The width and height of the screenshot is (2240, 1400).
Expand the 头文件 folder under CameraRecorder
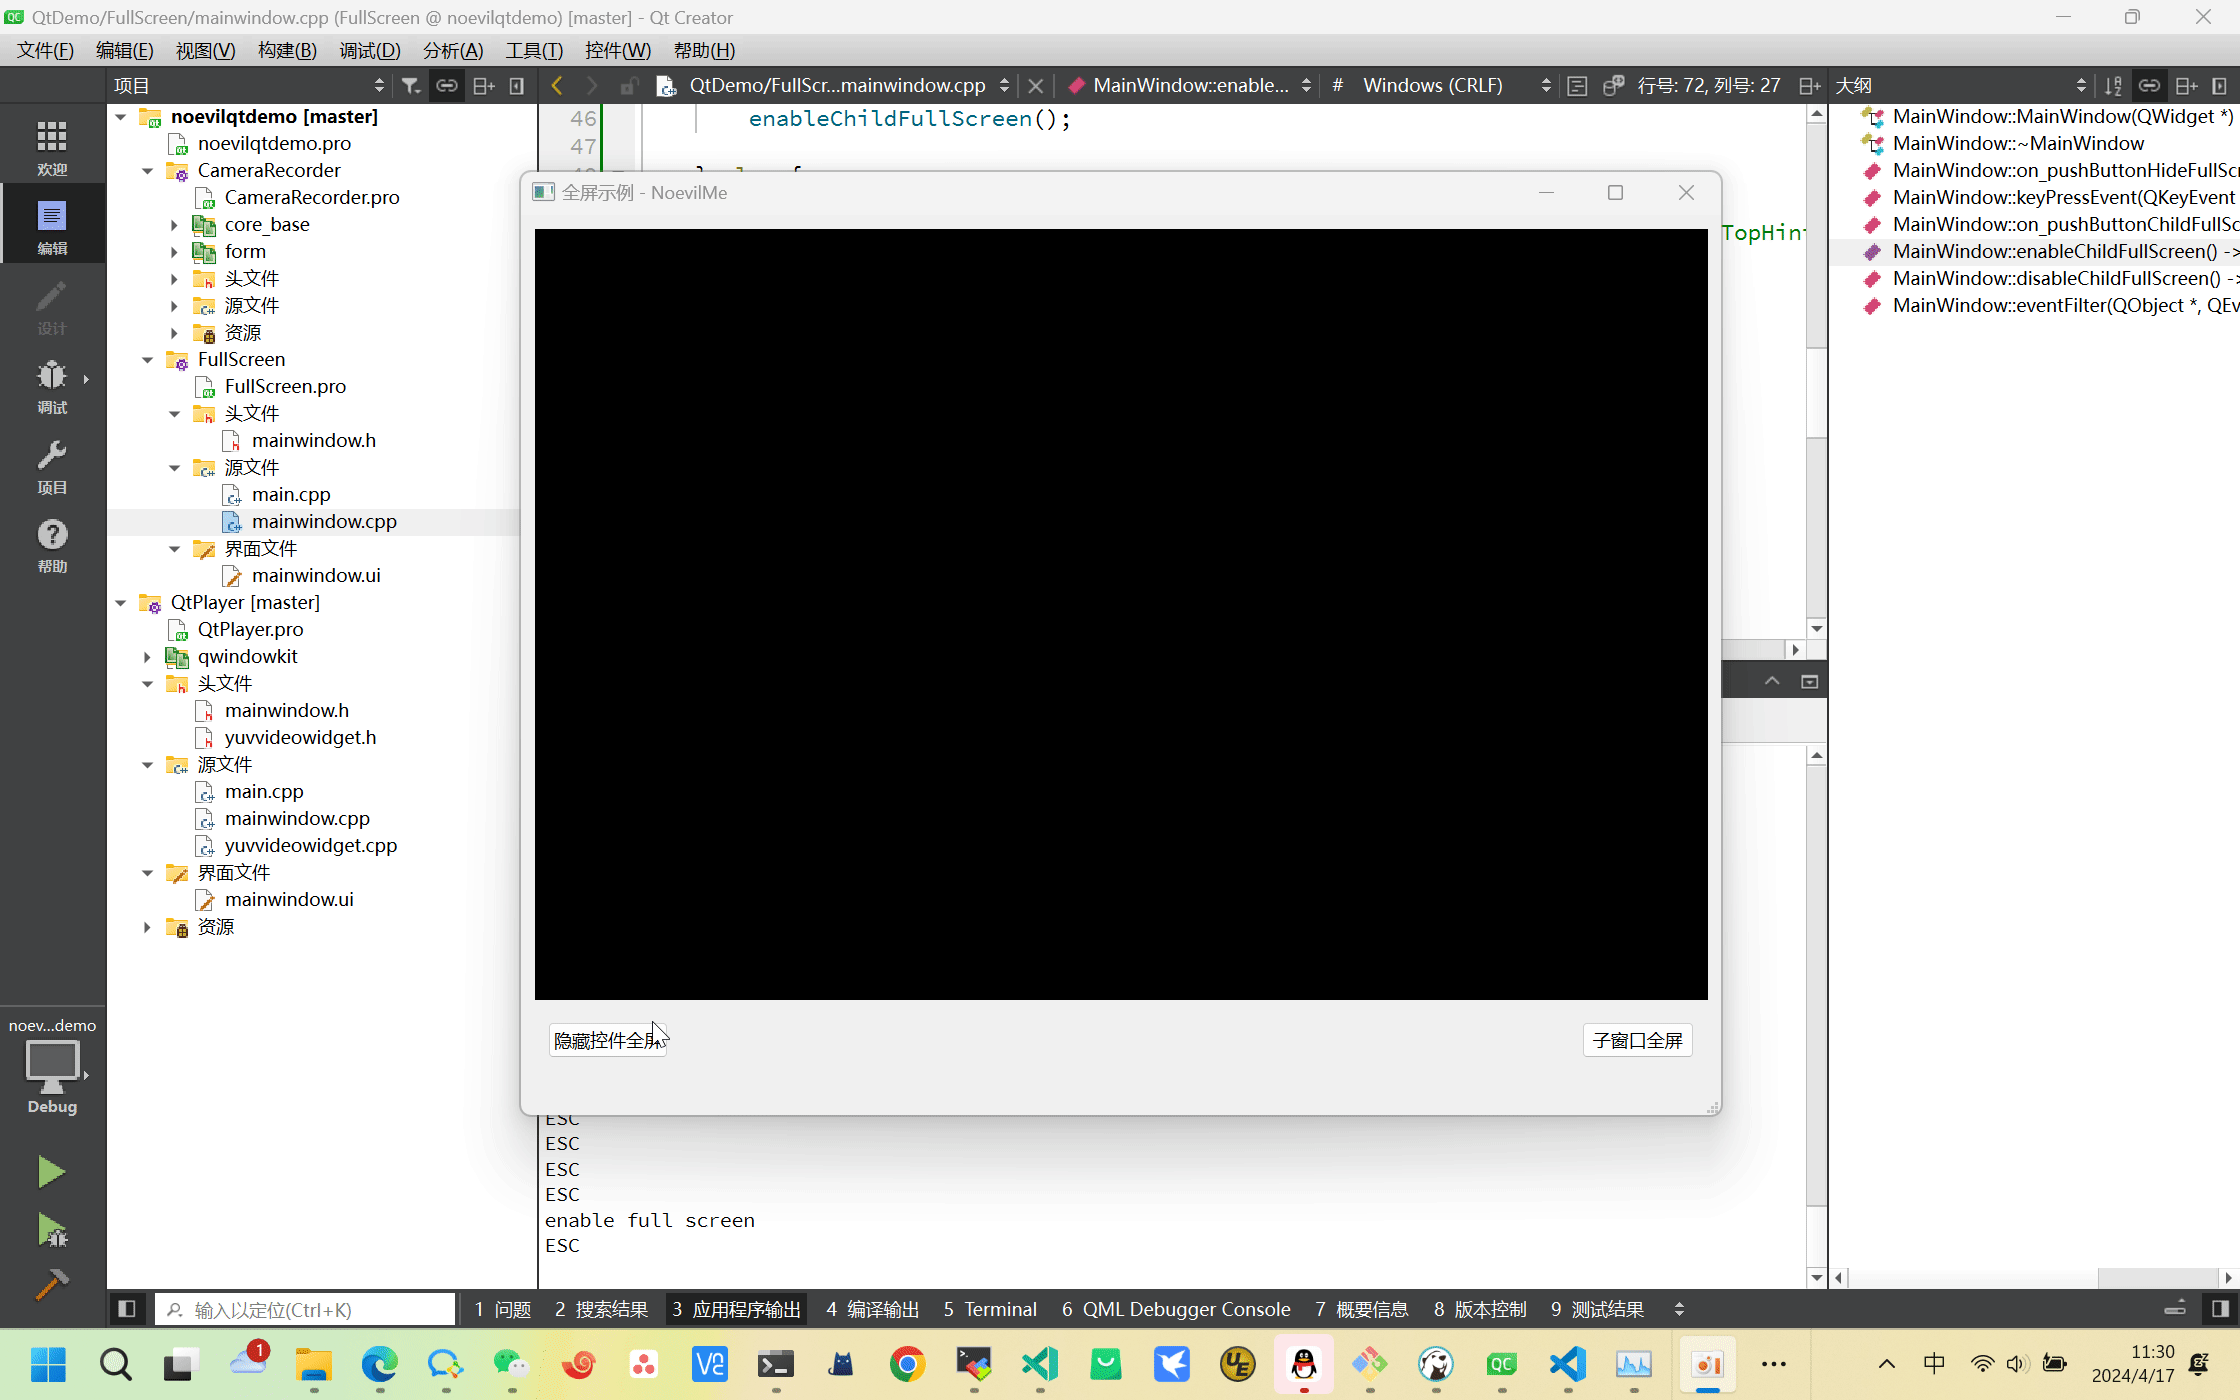[x=174, y=277]
